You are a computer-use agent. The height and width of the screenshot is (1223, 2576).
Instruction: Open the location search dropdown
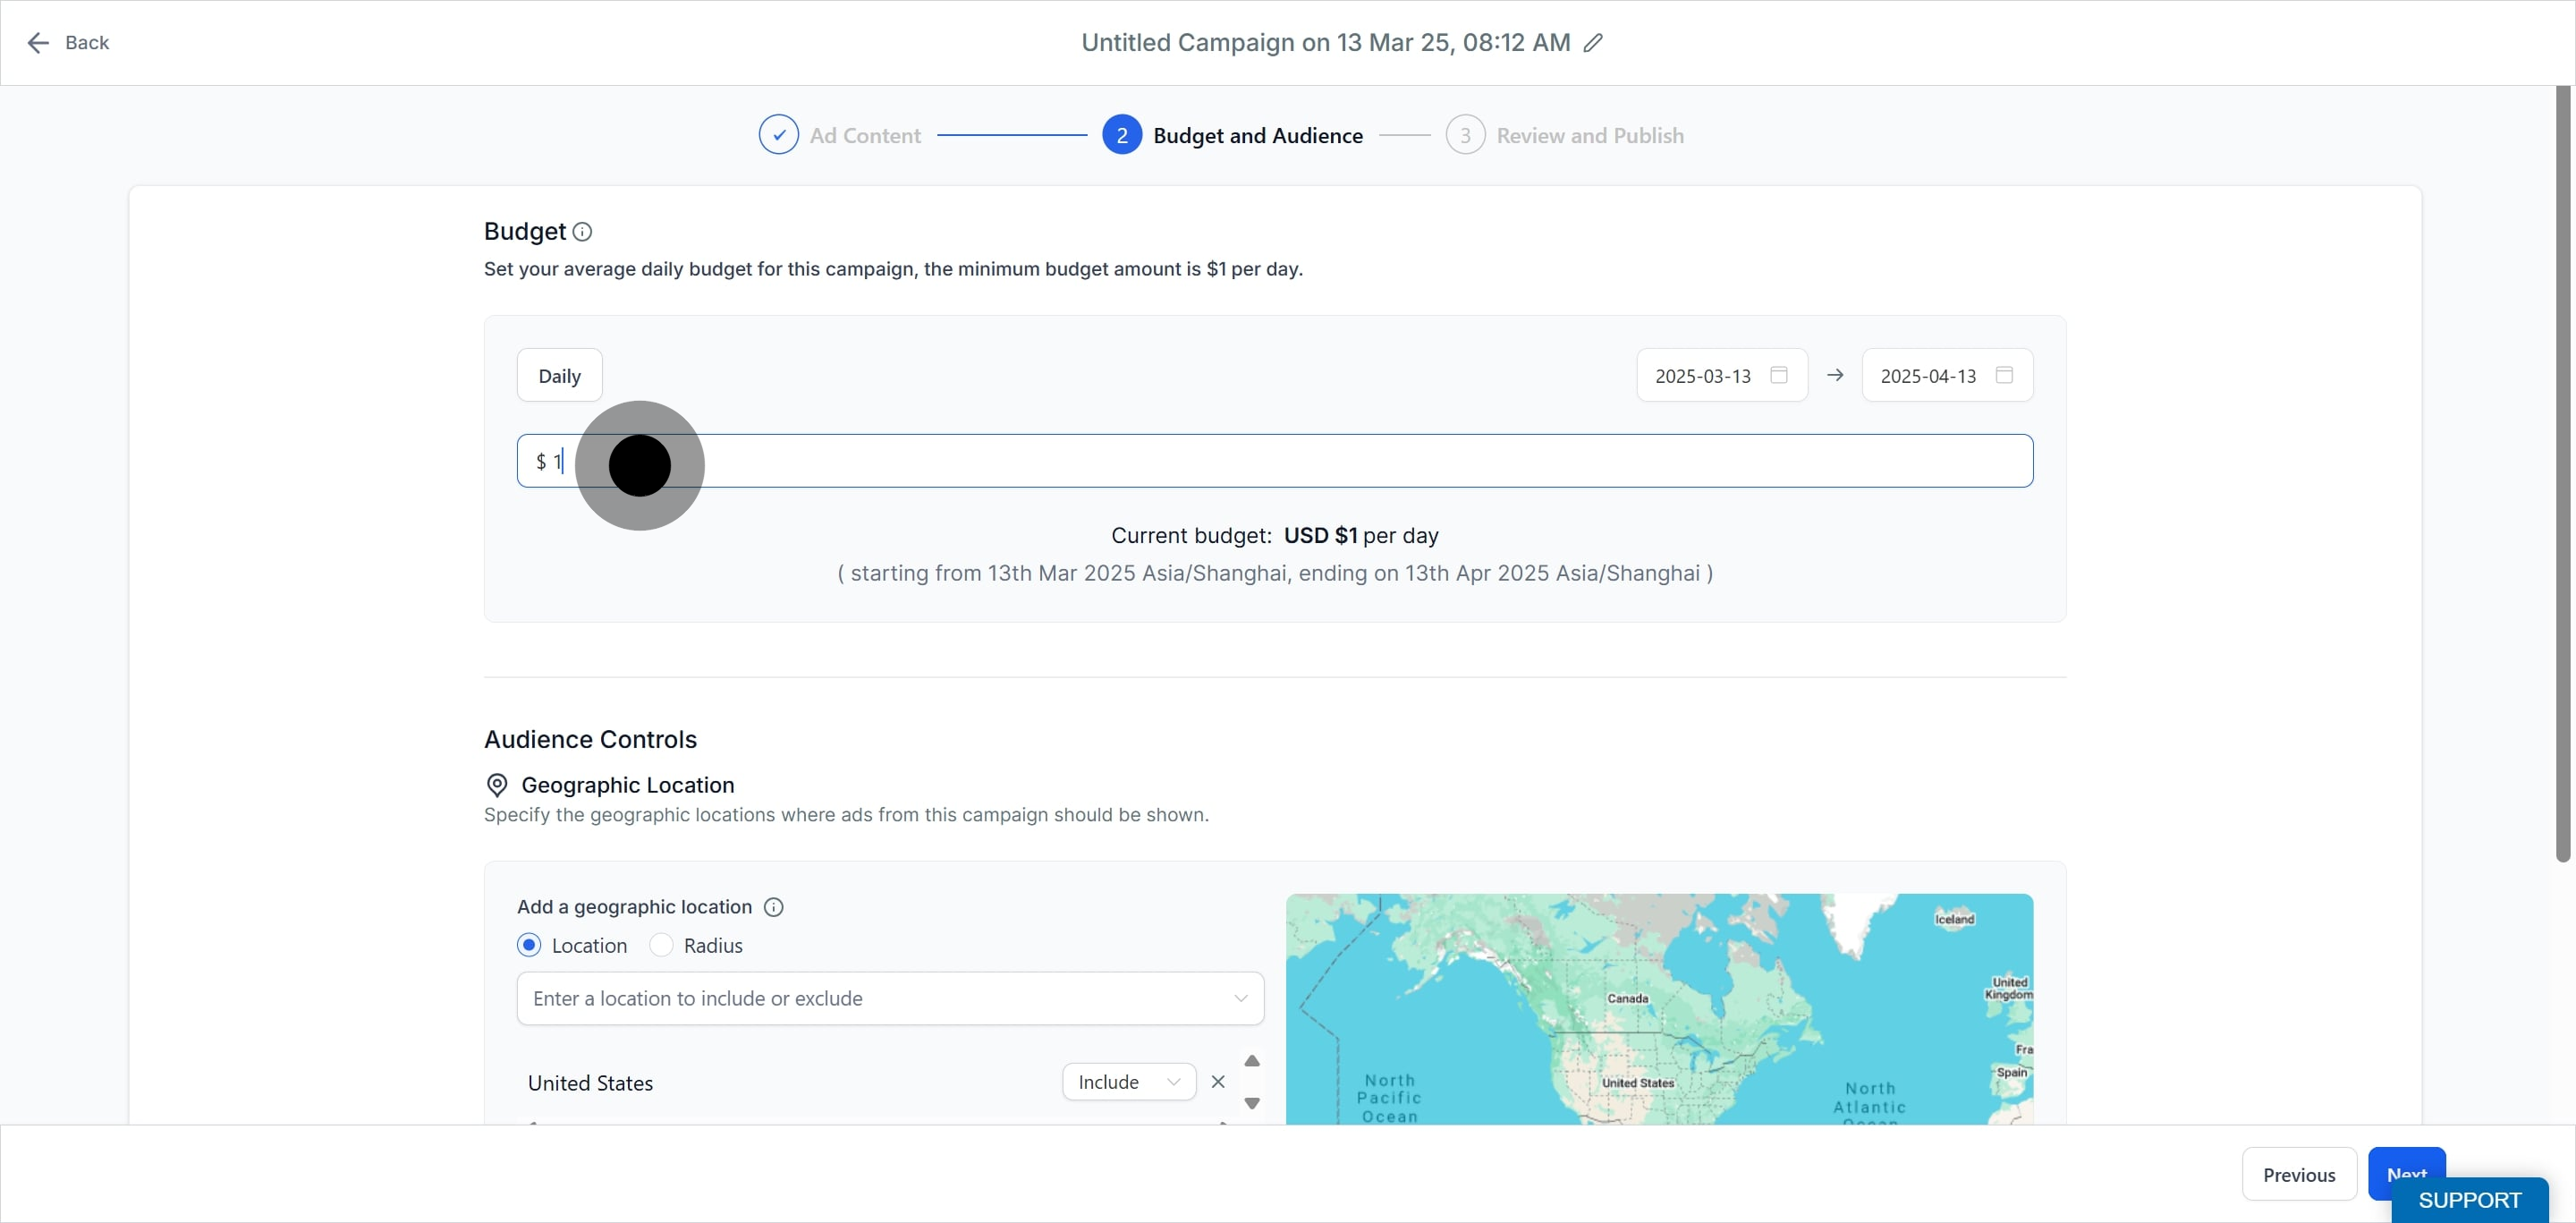click(x=890, y=999)
